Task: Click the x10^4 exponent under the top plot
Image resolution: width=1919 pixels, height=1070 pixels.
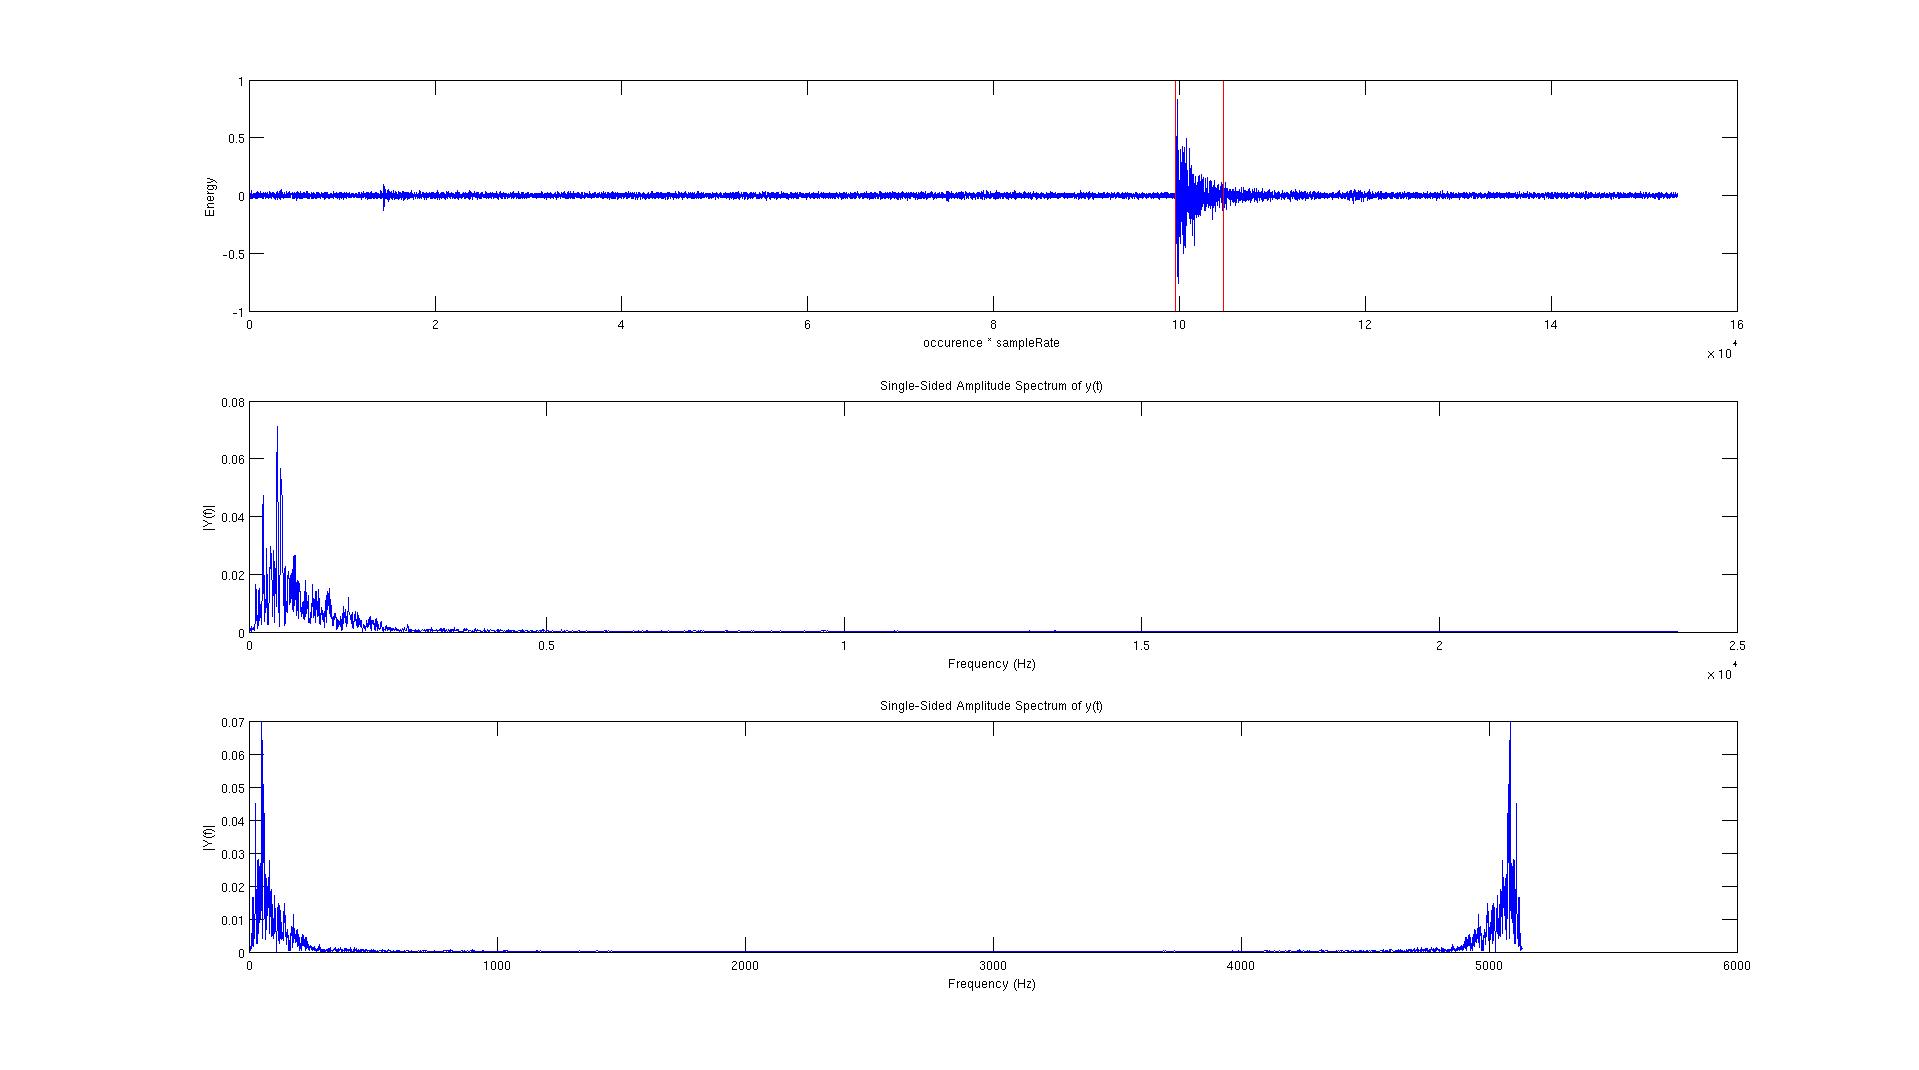Action: [1721, 352]
